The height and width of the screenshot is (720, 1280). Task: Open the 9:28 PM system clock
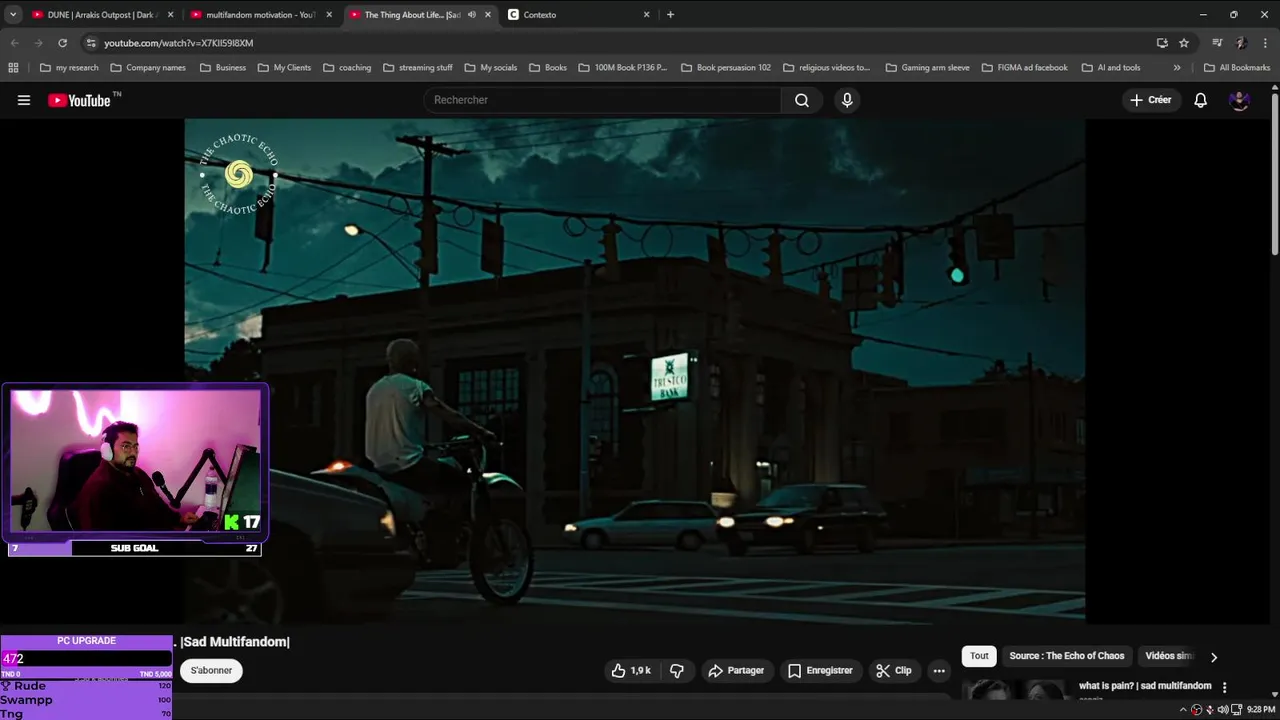pos(1260,709)
